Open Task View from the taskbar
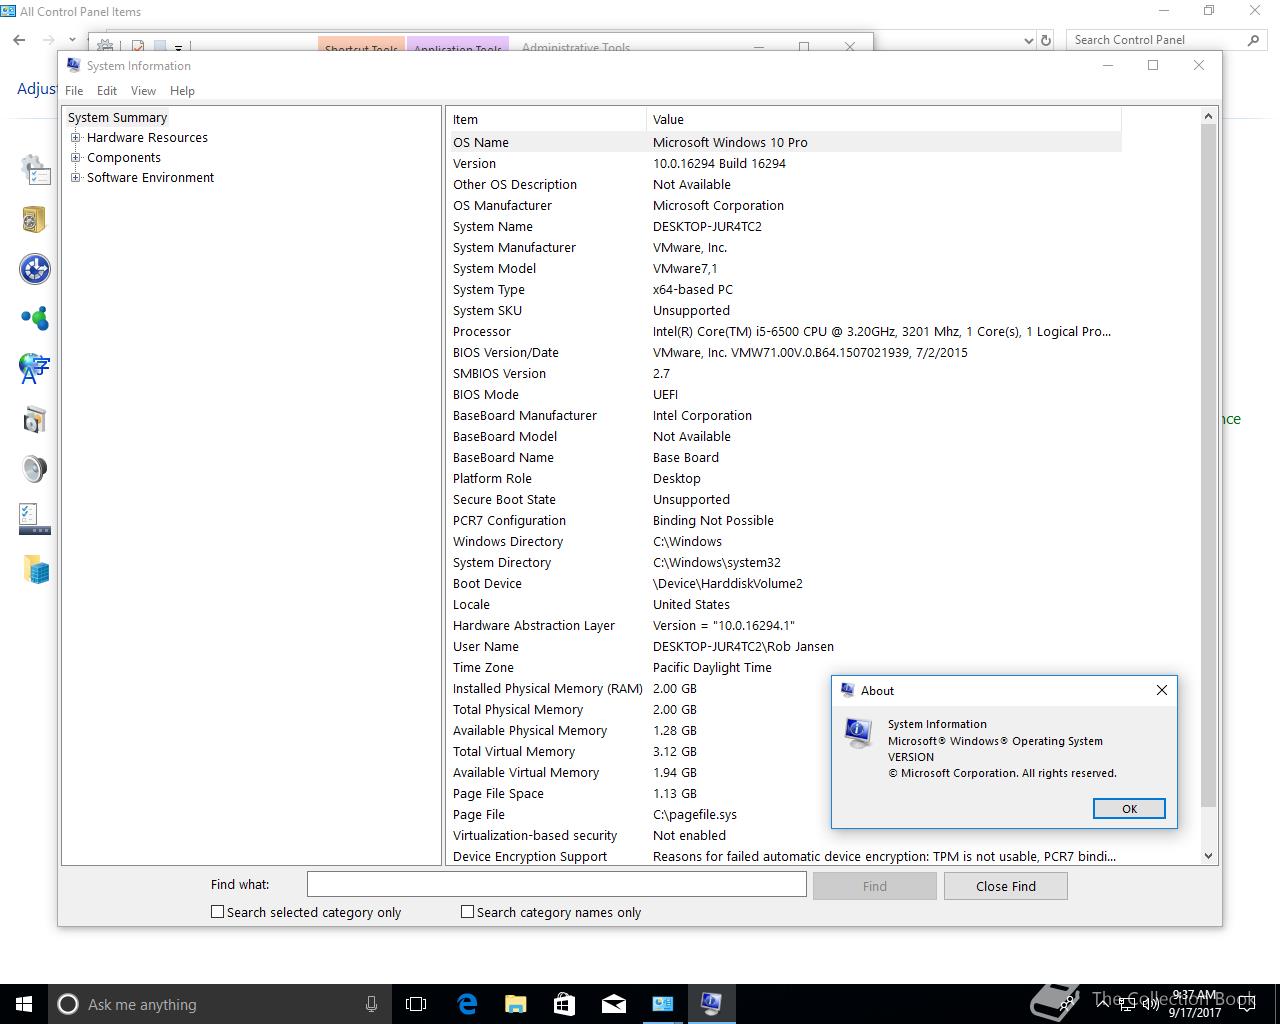Image resolution: width=1280 pixels, height=1024 pixels. (416, 1004)
